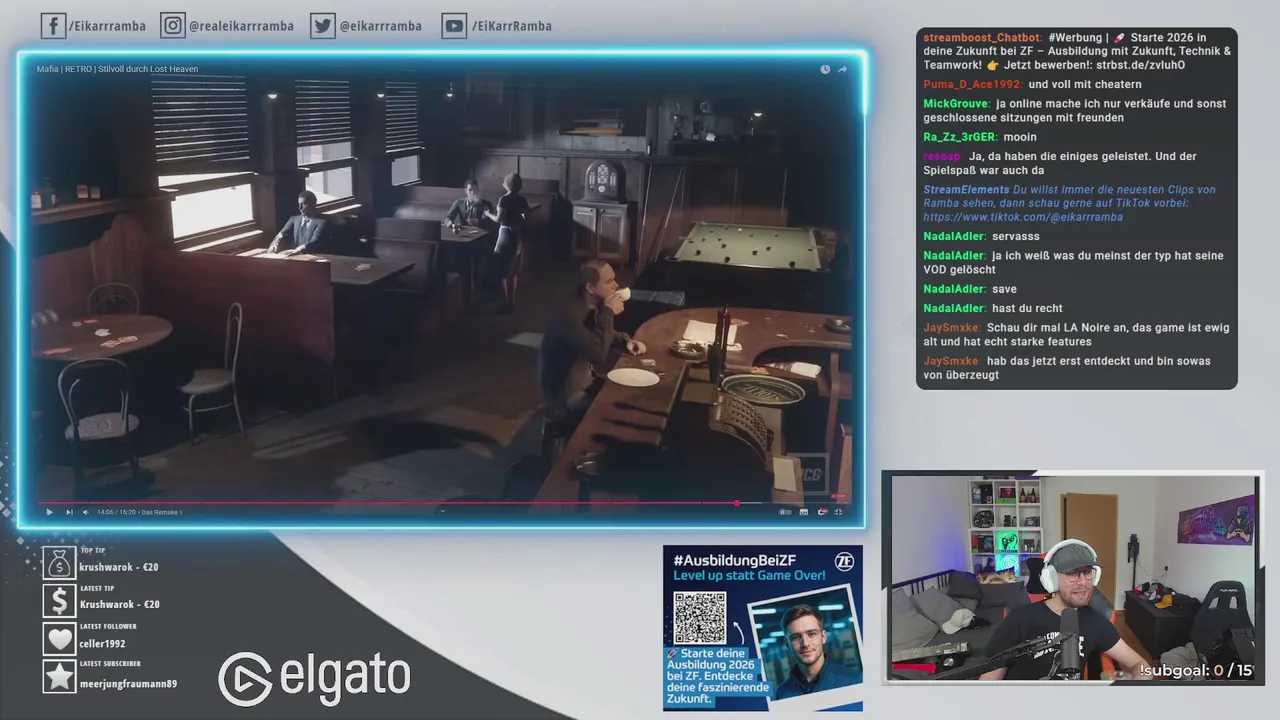This screenshot has width=1280, height=720.
Task: Click the elgato logo
Action: pos(314,678)
